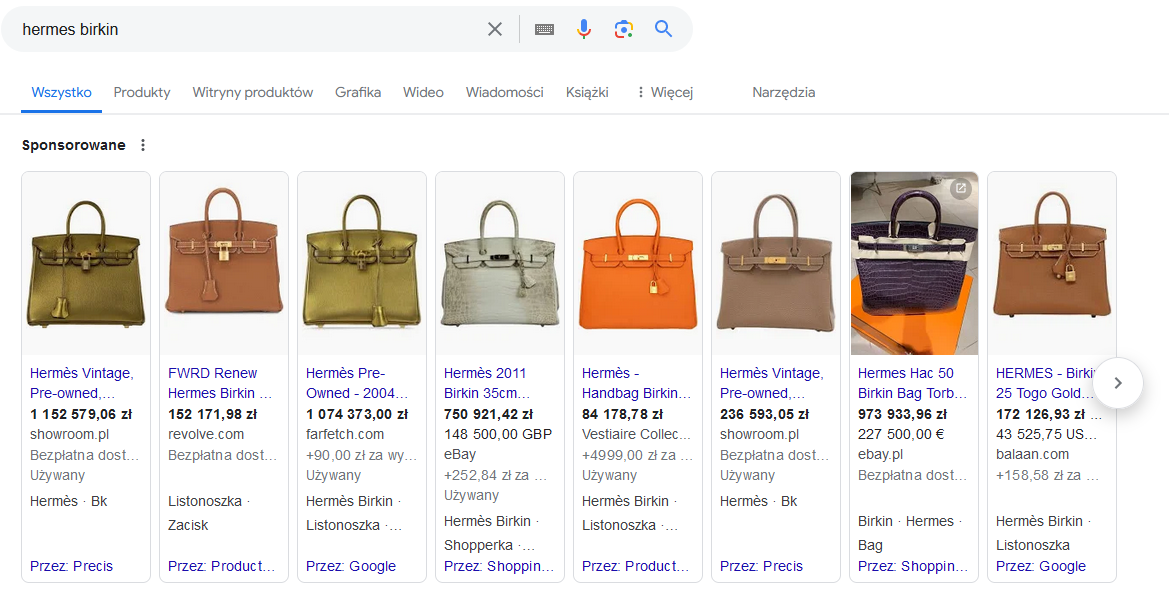1169x604 pixels.
Task: Select the Witryny produktów tab
Action: pos(253,92)
